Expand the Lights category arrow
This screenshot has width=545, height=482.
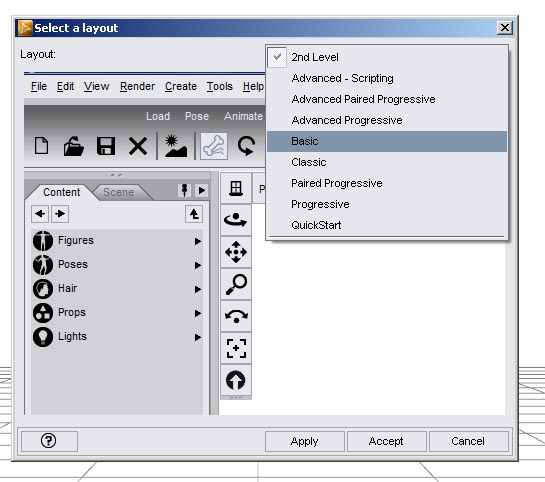click(x=198, y=337)
